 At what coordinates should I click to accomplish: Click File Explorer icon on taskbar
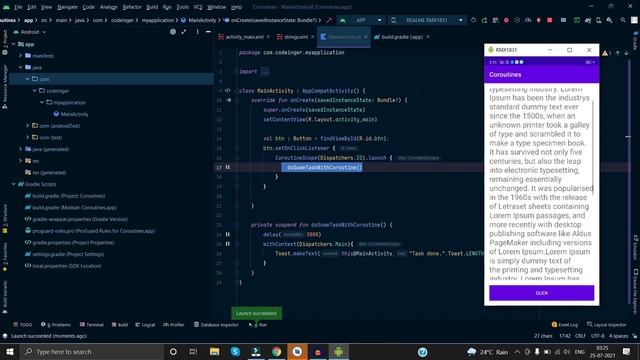(215, 351)
